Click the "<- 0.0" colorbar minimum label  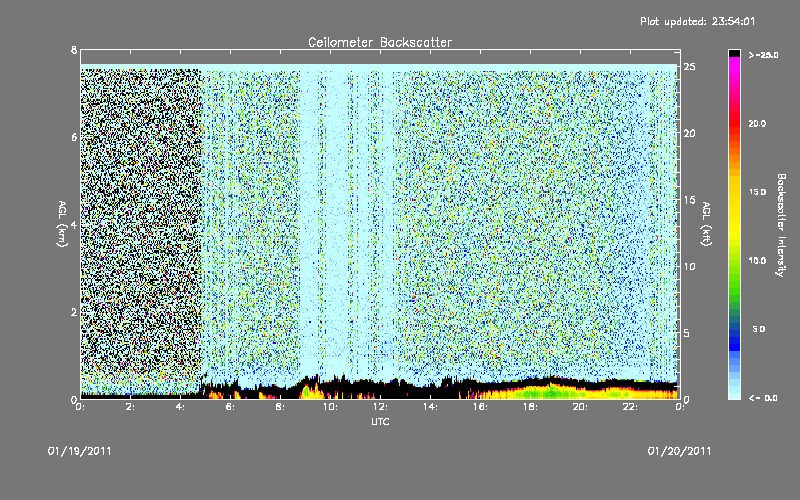(763, 398)
